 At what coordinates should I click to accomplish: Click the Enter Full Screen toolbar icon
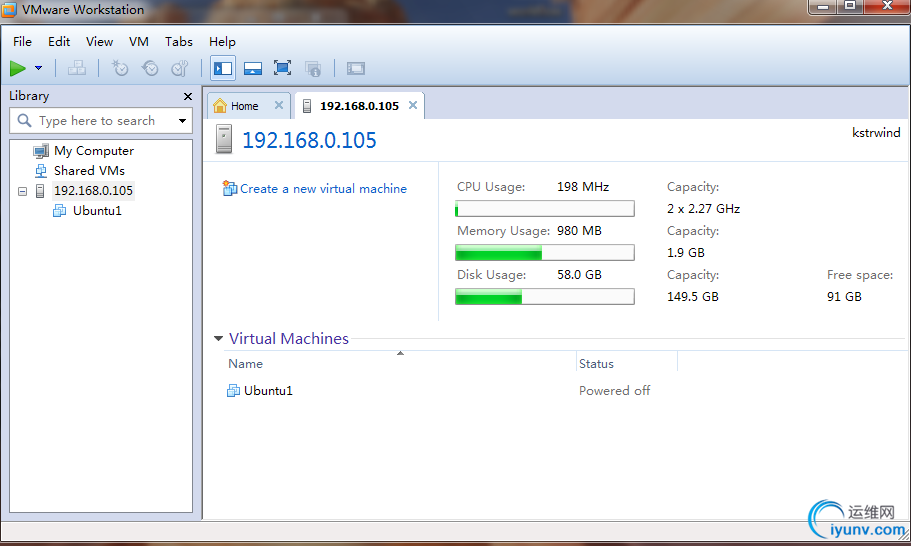tap(282, 69)
